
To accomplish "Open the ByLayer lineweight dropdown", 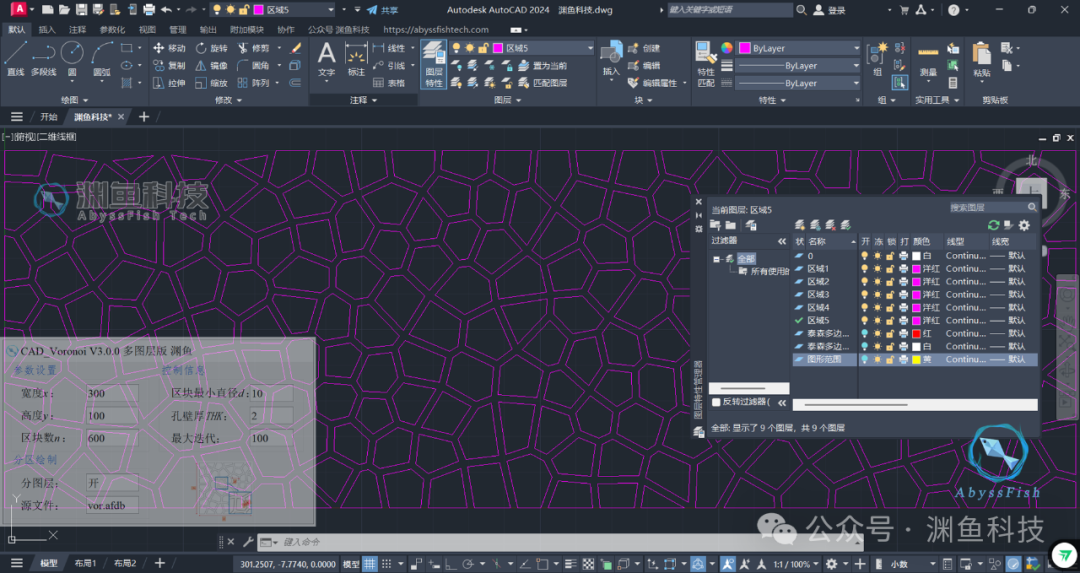I will click(857, 65).
